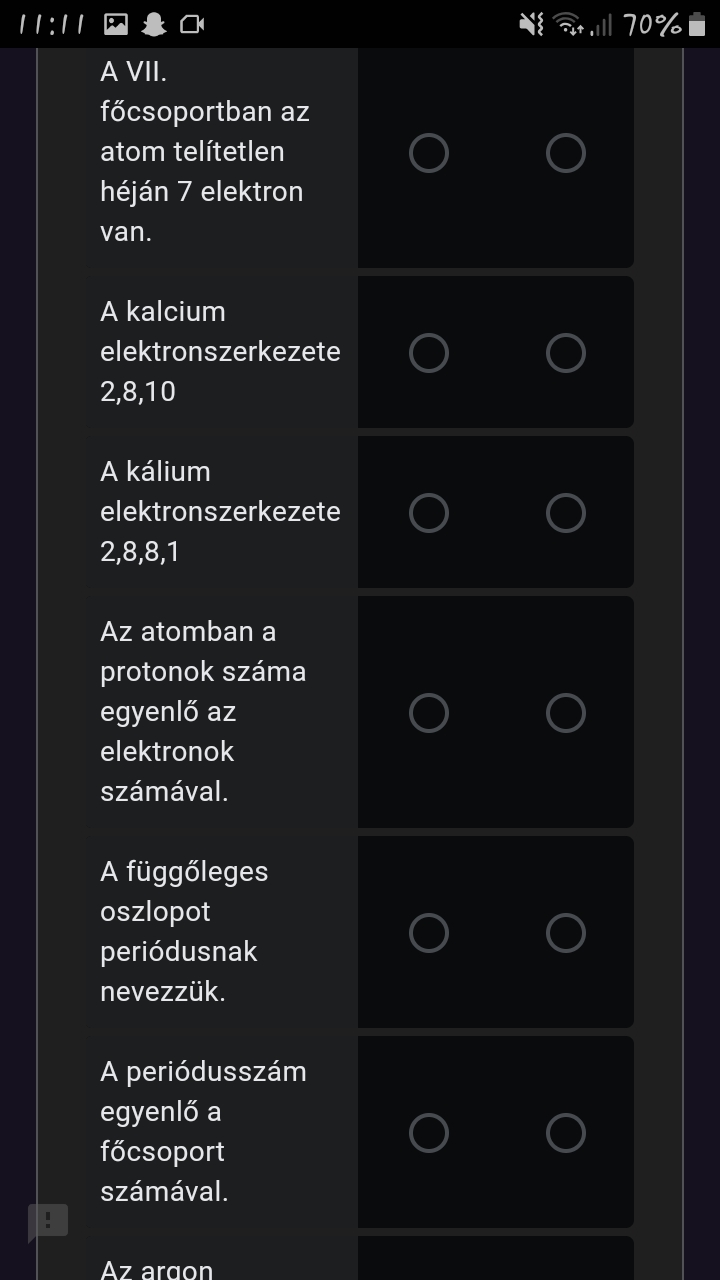720x1280 pixels.
Task: Select first radio for VII. főcsoport statement
Action: [429, 153]
